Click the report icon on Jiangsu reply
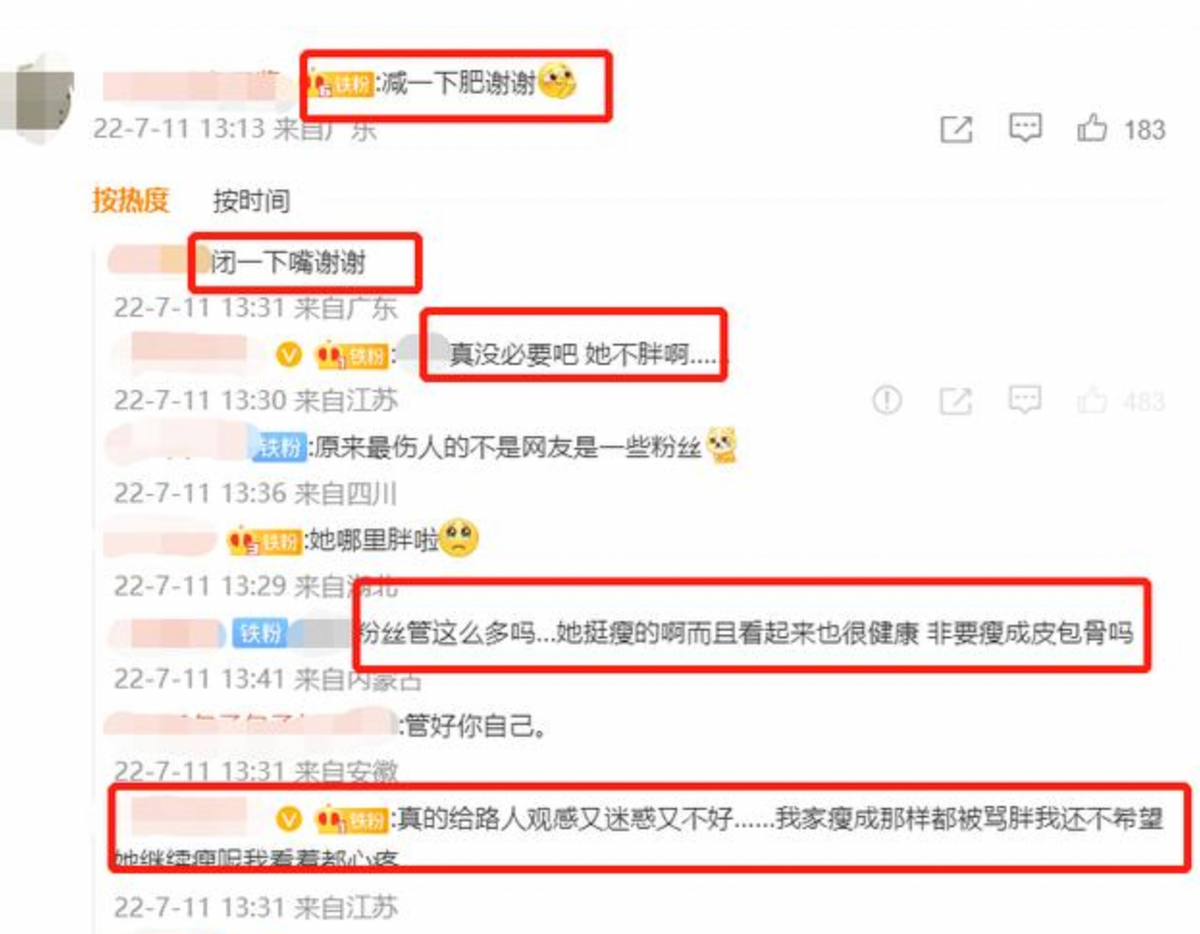Image resolution: width=1200 pixels, height=934 pixels. point(887,400)
